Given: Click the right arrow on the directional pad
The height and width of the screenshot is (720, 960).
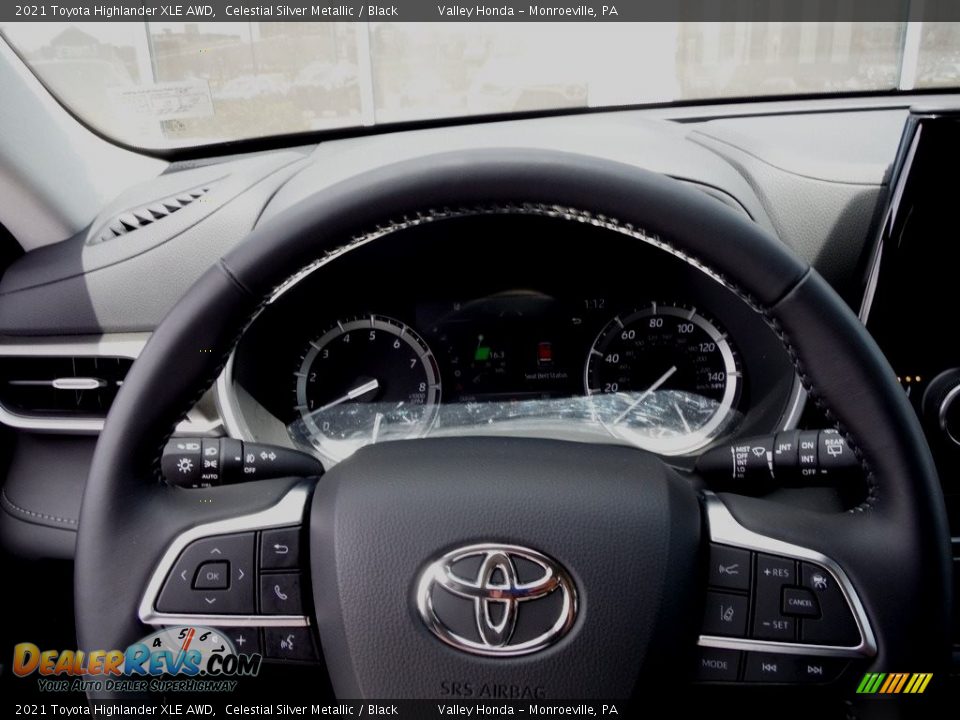Looking at the screenshot, I should pyautogui.click(x=241, y=574).
